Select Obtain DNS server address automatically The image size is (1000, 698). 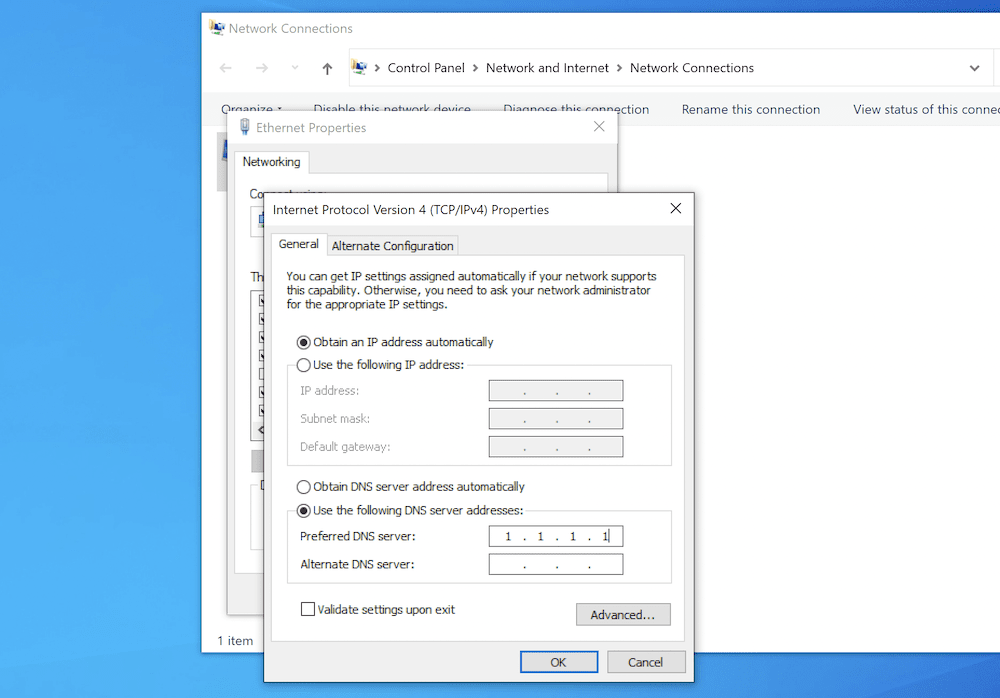coord(411,487)
